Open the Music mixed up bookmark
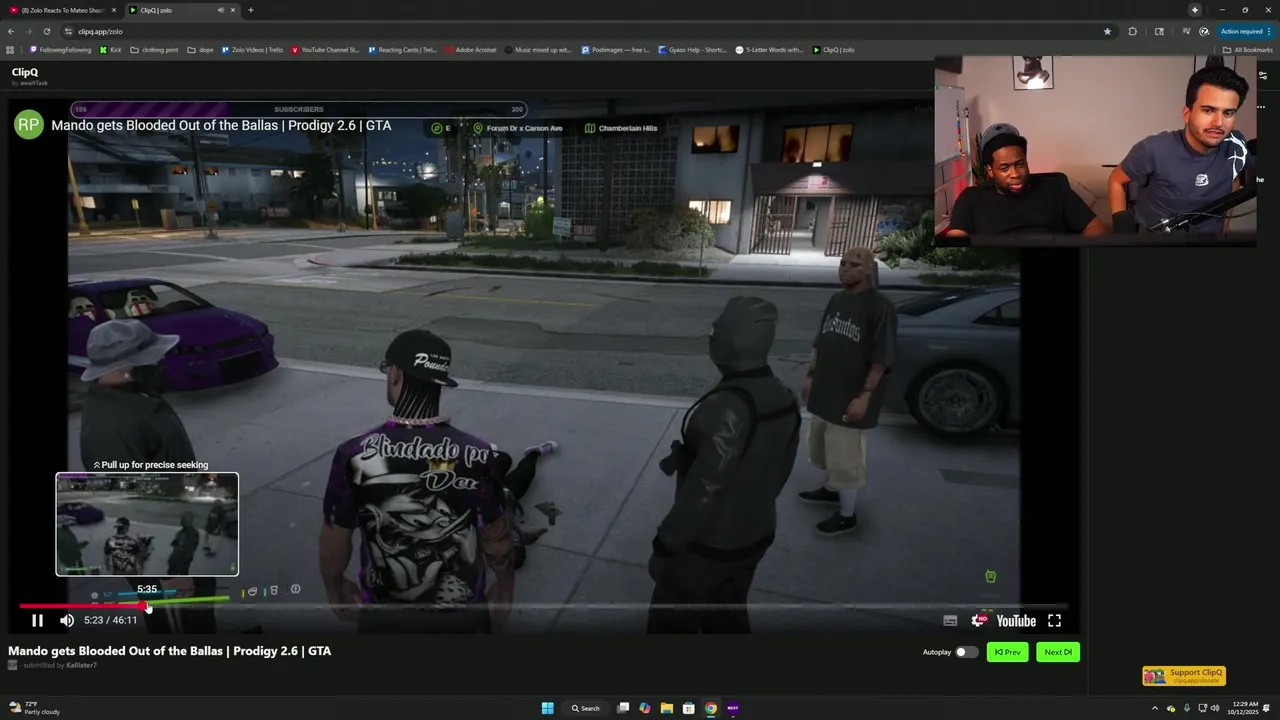The image size is (1280, 720). tap(538, 50)
